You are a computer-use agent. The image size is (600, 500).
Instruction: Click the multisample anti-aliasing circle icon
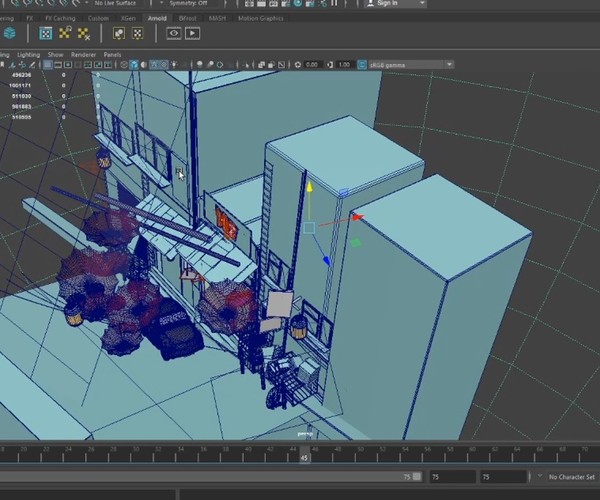220,65
